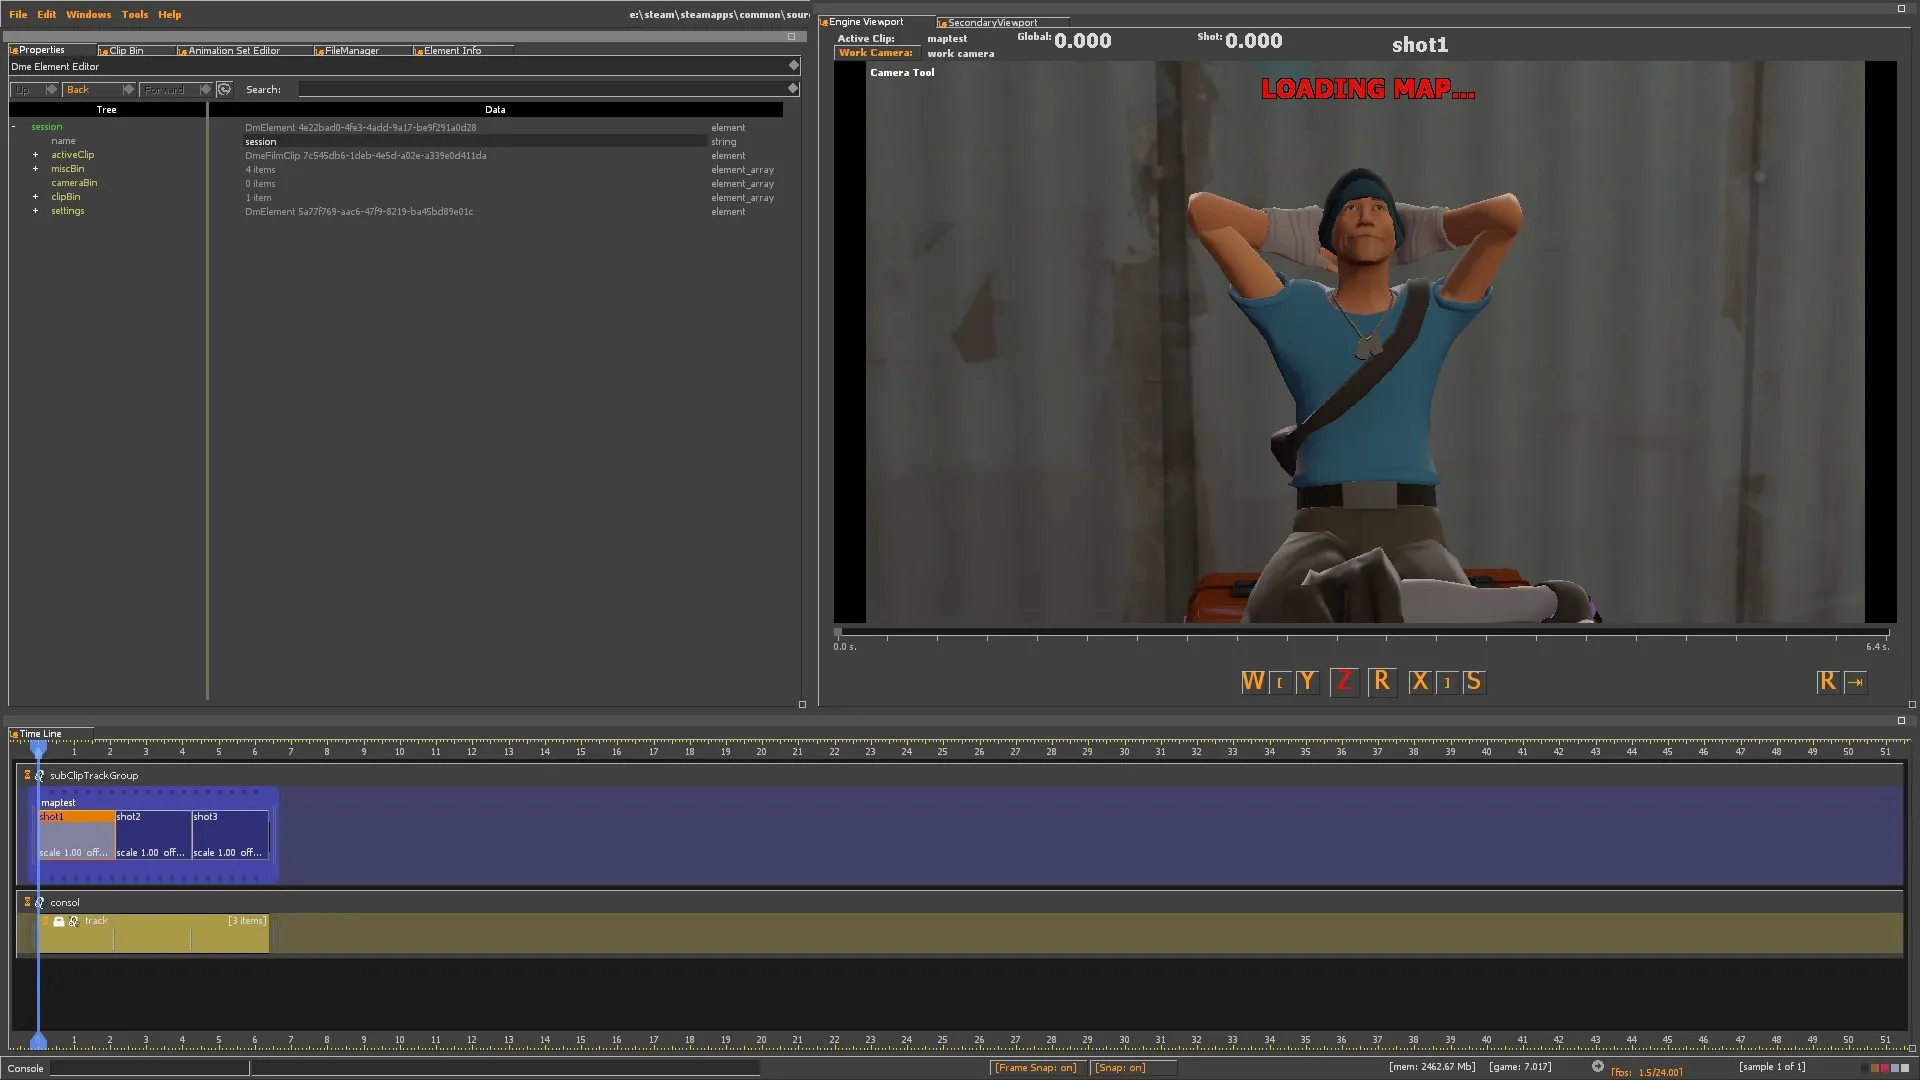Screen dimensions: 1920x1080
Task: Toggle Frame Snap in the status bar
Action: pos(1035,1067)
